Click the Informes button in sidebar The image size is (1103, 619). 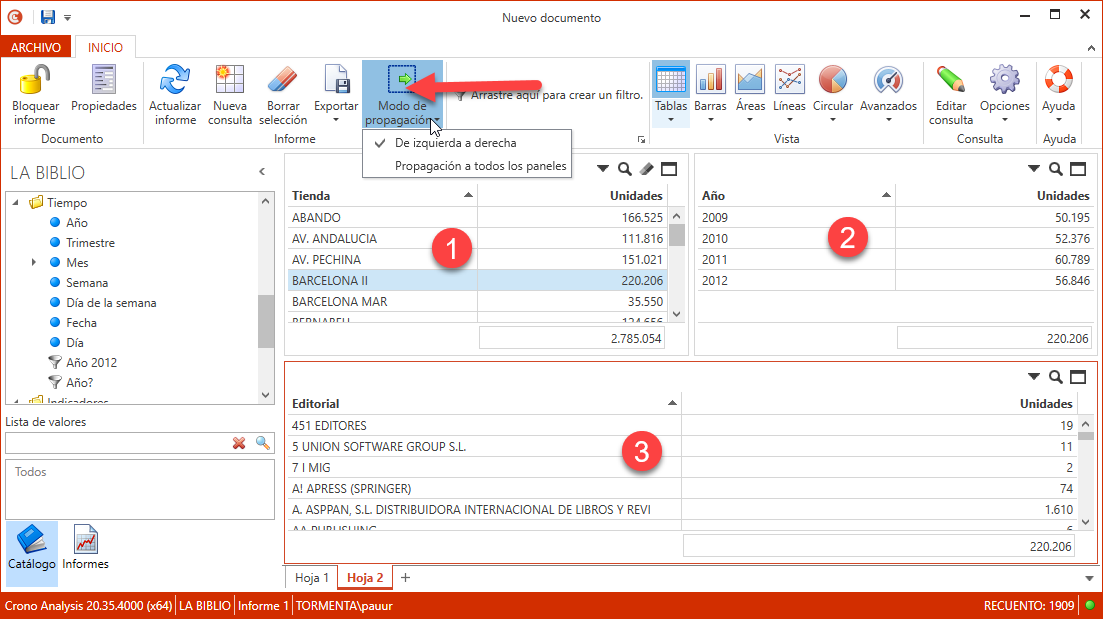point(85,548)
